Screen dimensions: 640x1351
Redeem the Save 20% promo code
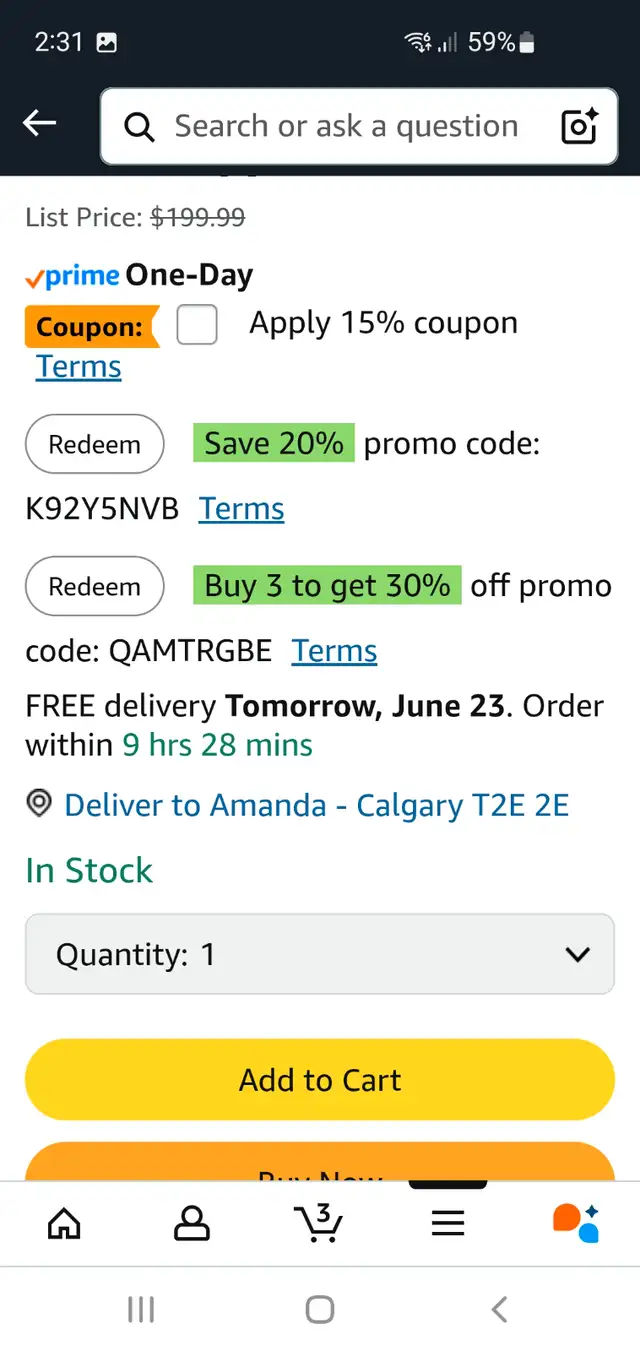(95, 444)
